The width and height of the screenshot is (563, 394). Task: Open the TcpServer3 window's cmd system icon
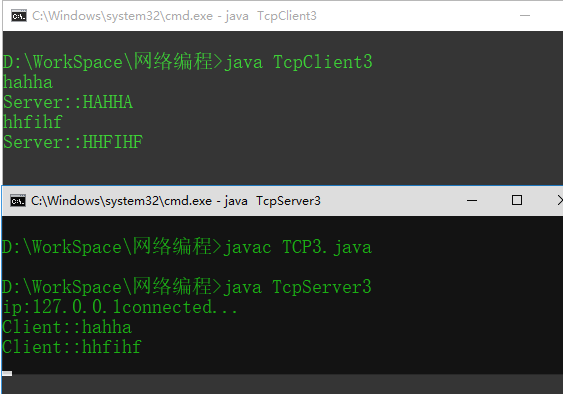point(18,201)
